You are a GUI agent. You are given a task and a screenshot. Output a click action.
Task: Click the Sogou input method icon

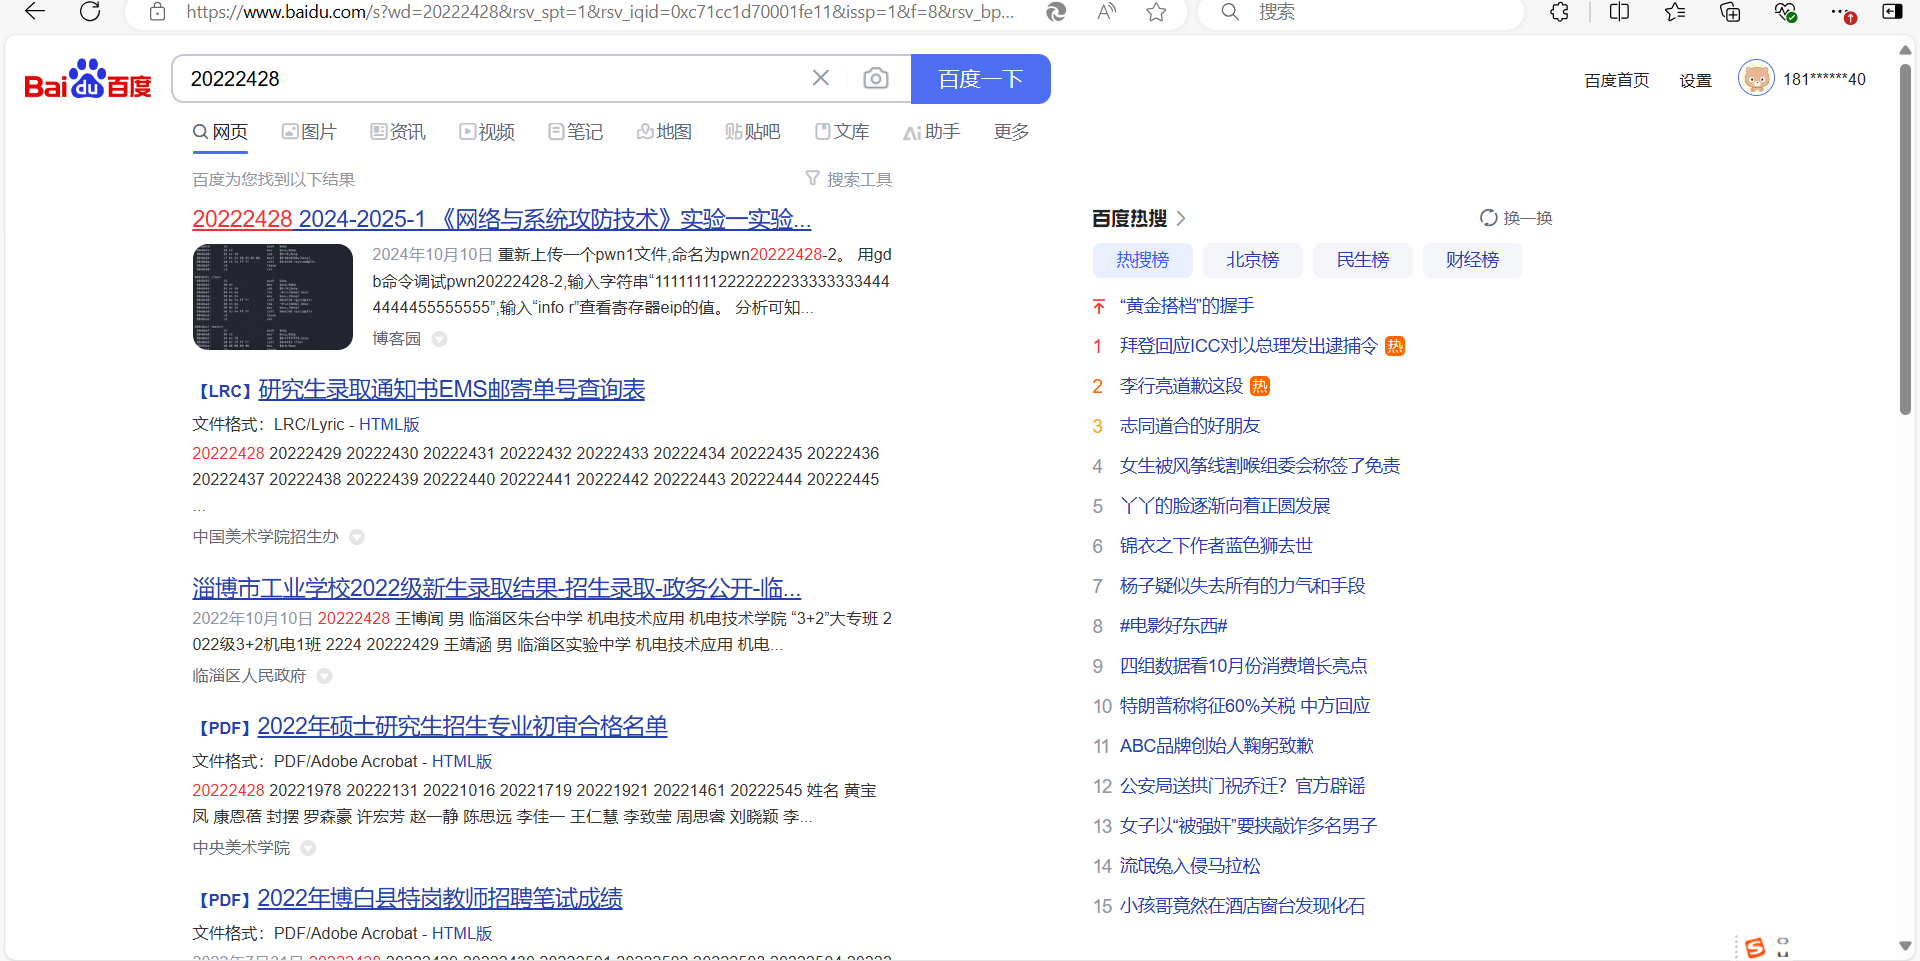pos(1755,947)
